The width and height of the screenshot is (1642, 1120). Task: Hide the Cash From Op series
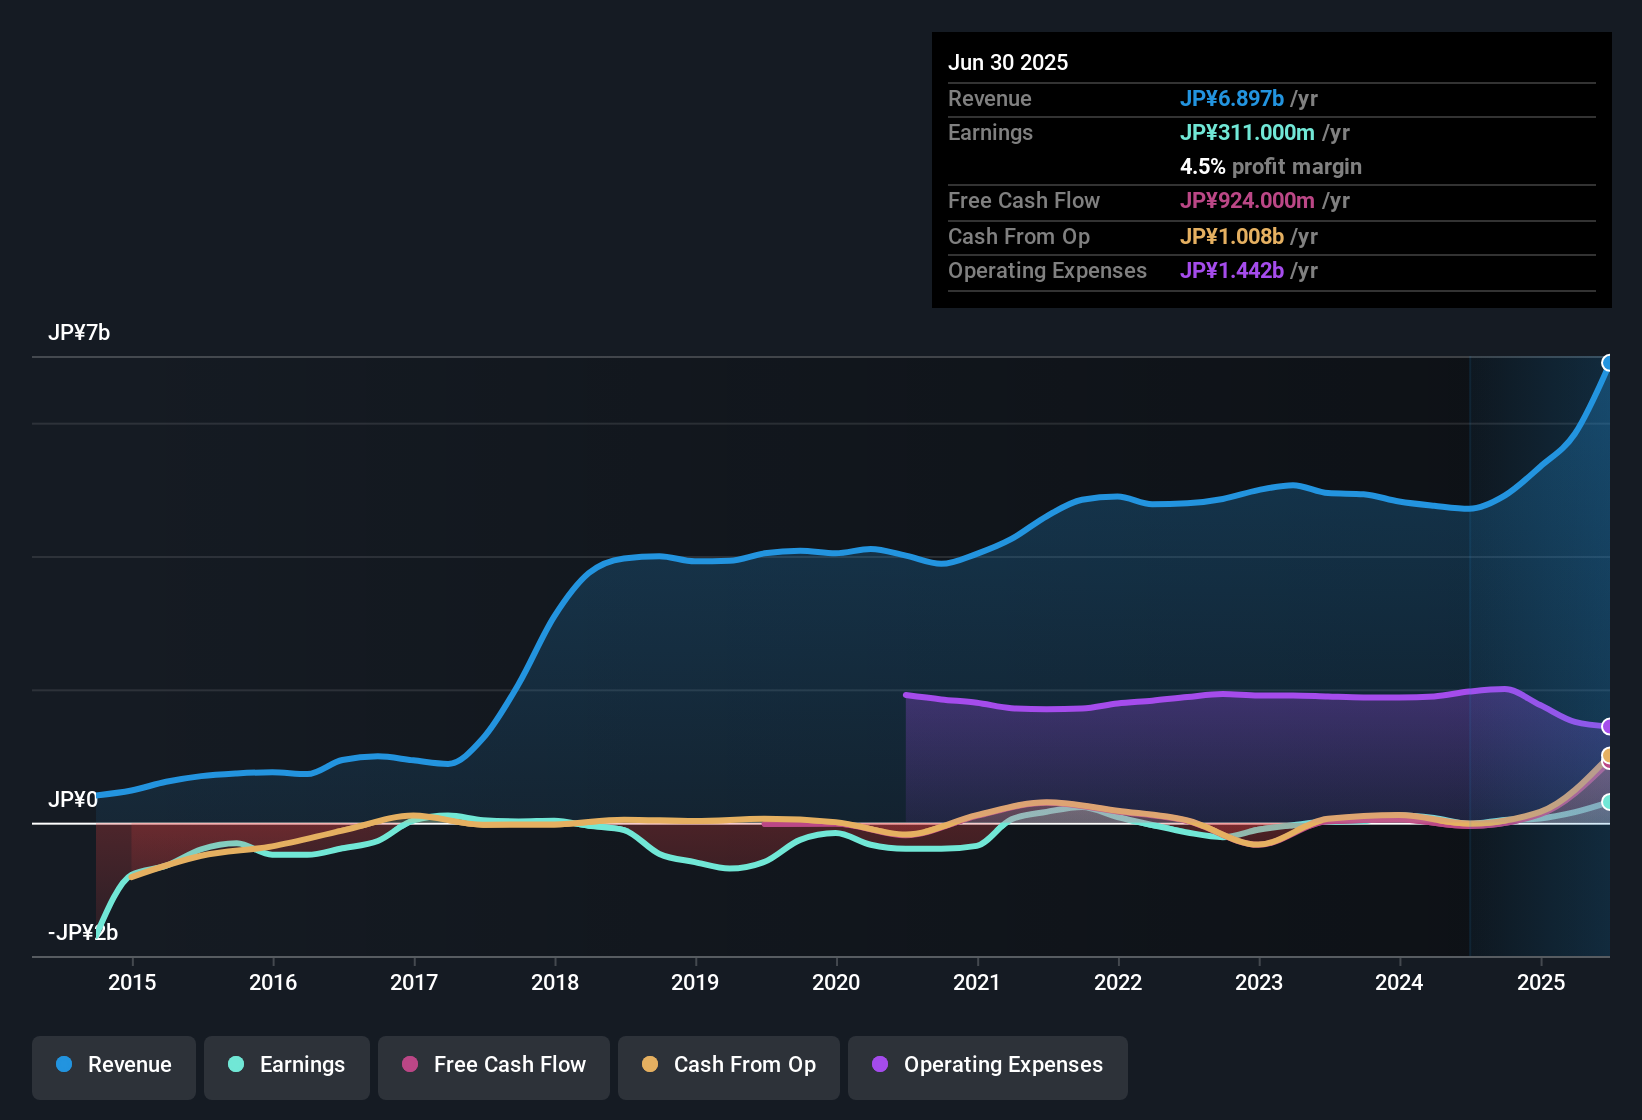[x=729, y=1065]
